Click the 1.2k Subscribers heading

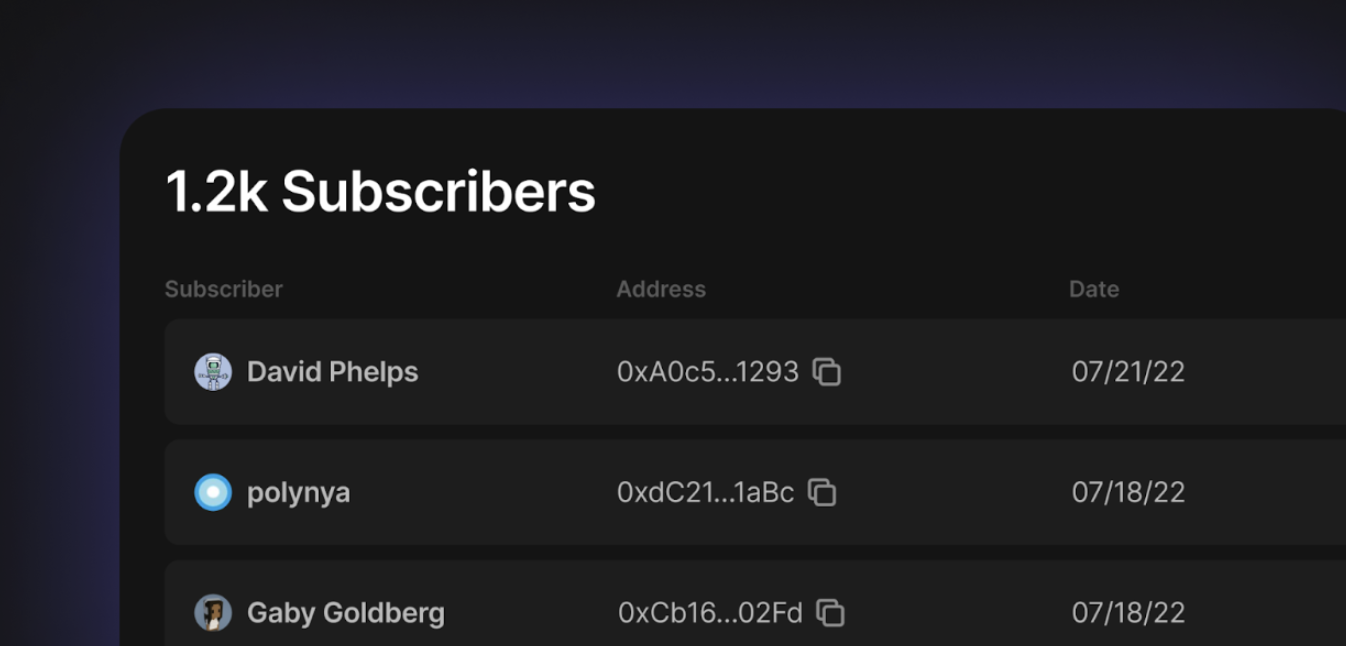[380, 192]
